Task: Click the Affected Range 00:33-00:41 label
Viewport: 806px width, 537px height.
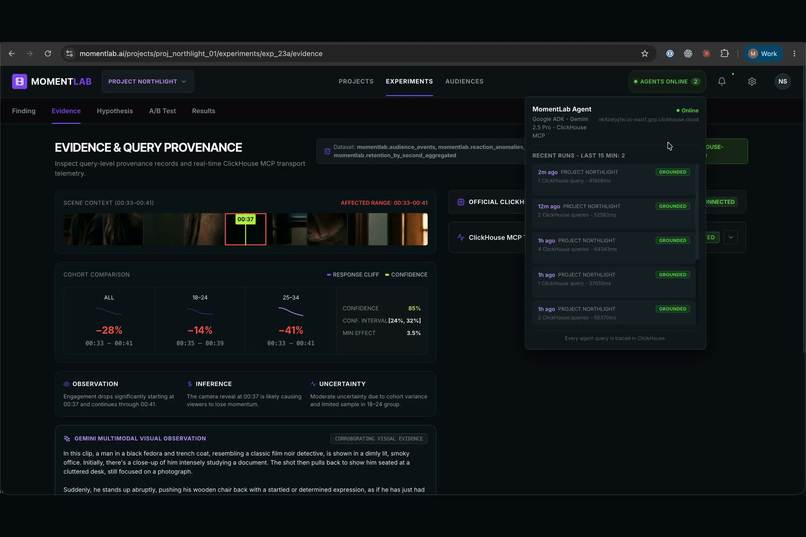Action: [x=384, y=203]
